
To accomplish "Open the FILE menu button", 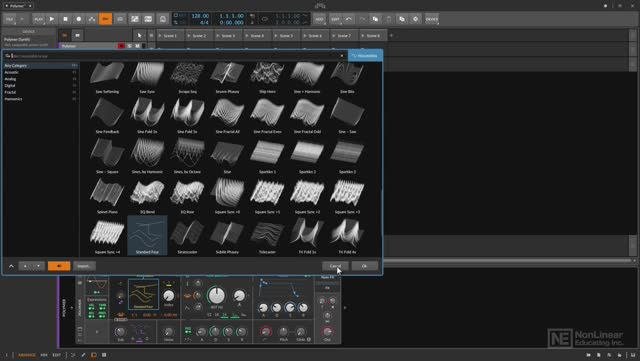I will 10,19.
